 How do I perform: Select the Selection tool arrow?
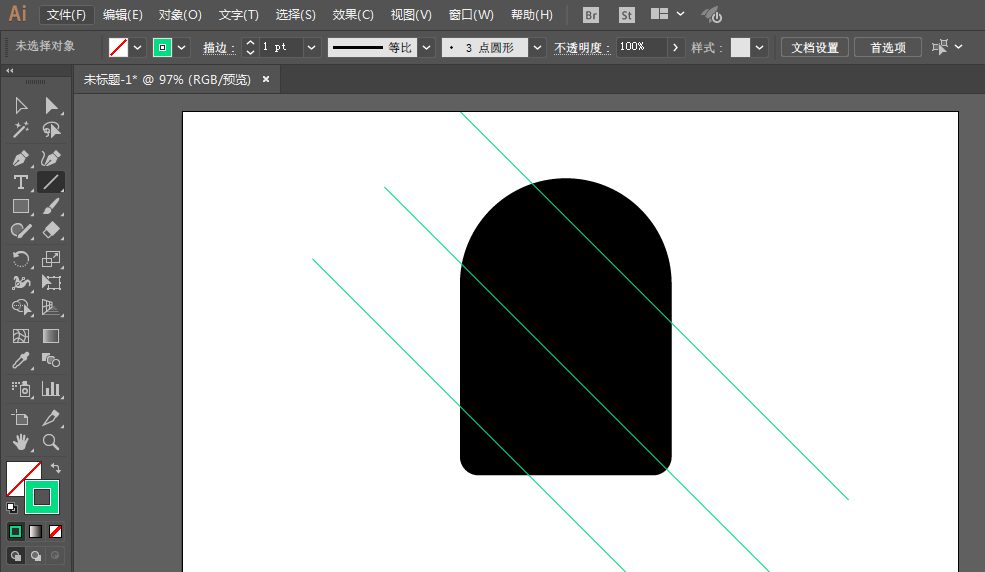pyautogui.click(x=21, y=105)
